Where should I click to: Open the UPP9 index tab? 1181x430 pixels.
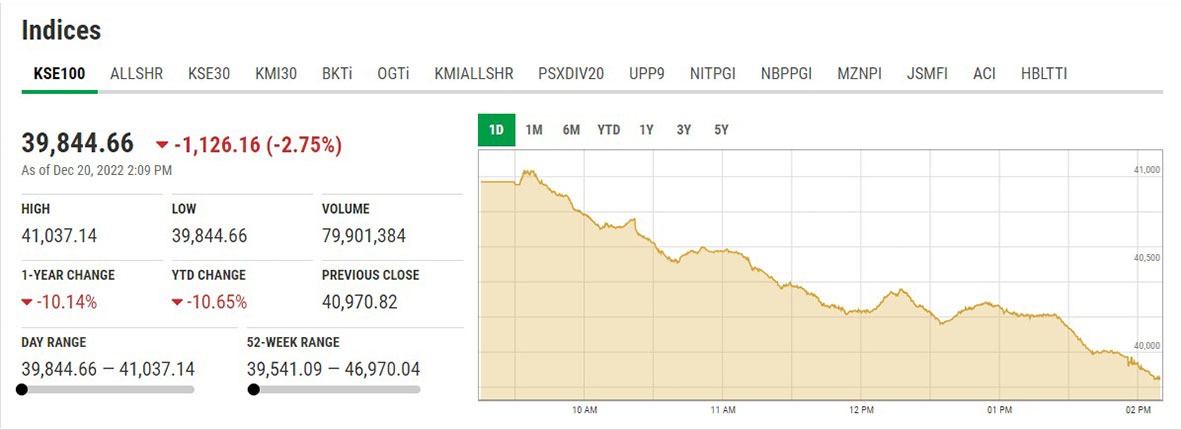[x=647, y=74]
